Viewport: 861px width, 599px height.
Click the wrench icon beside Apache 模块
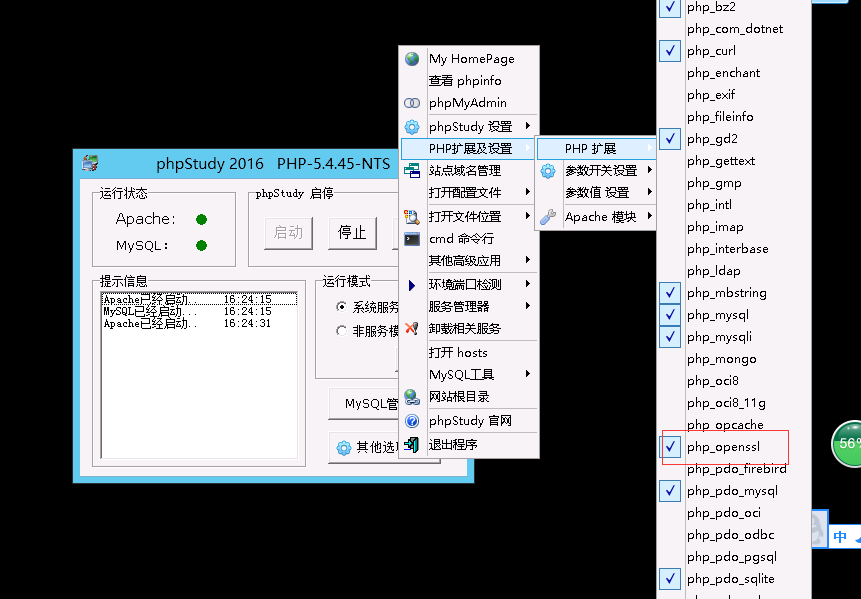click(x=547, y=217)
